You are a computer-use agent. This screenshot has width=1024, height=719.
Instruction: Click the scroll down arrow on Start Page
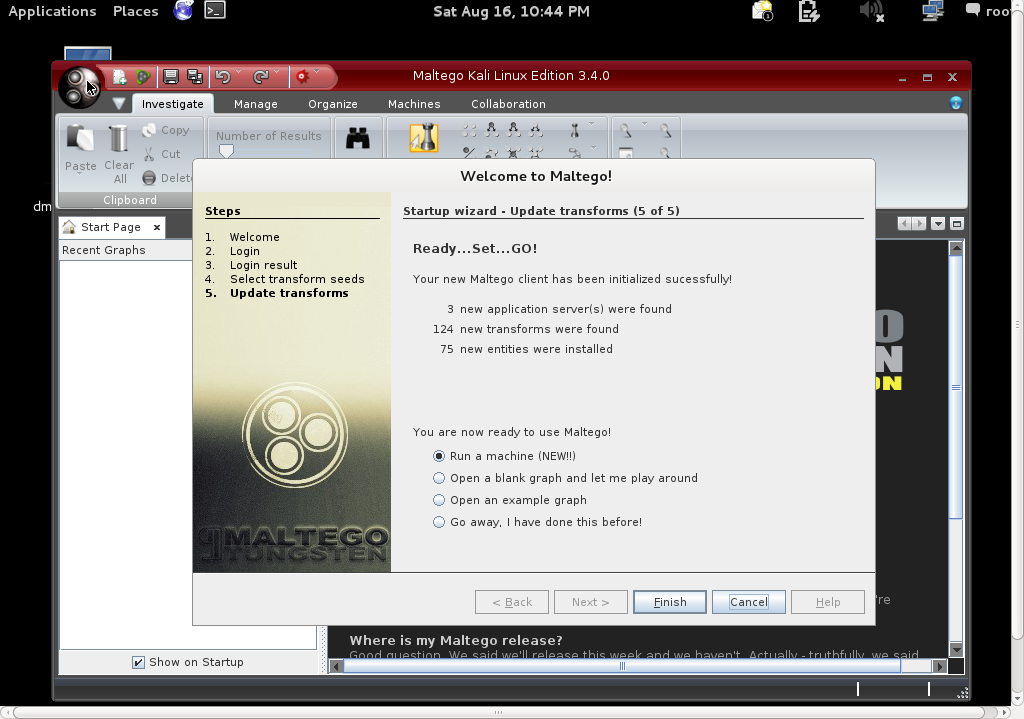956,649
